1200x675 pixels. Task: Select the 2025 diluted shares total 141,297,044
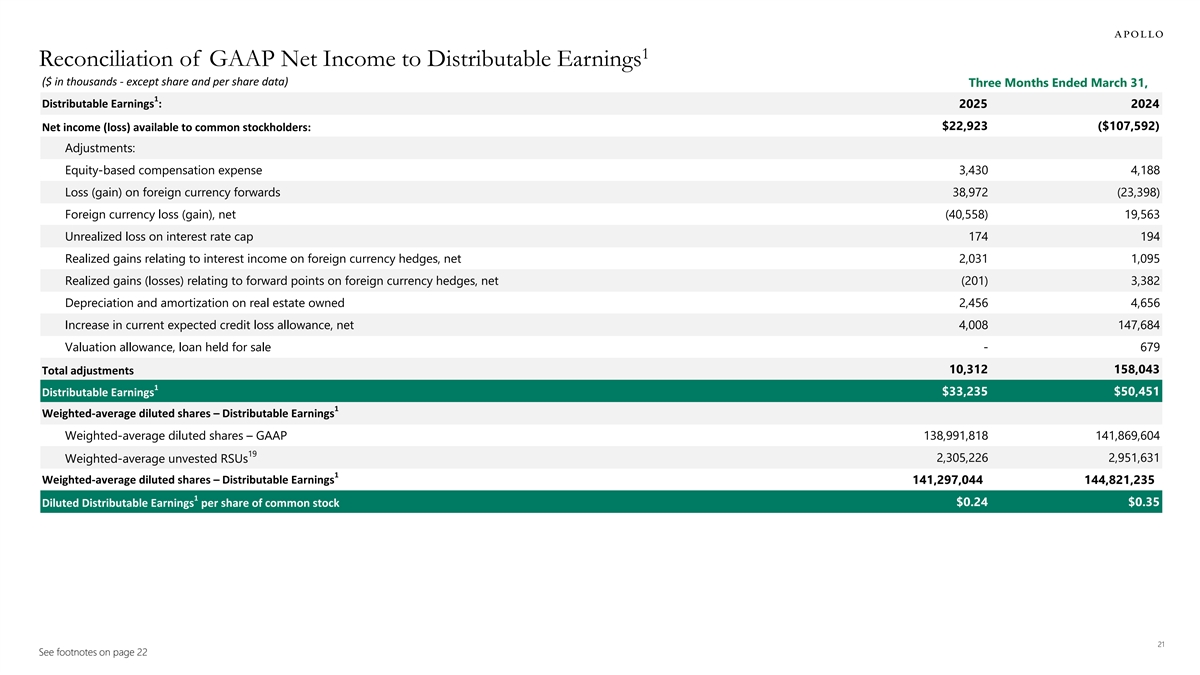[x=946, y=480]
